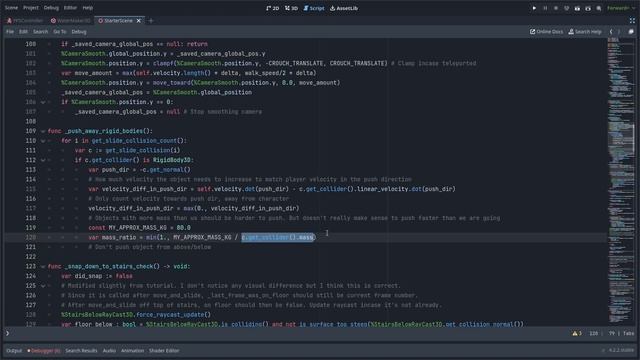
Task: Copy the version label at bottom right
Action: coord(622,350)
